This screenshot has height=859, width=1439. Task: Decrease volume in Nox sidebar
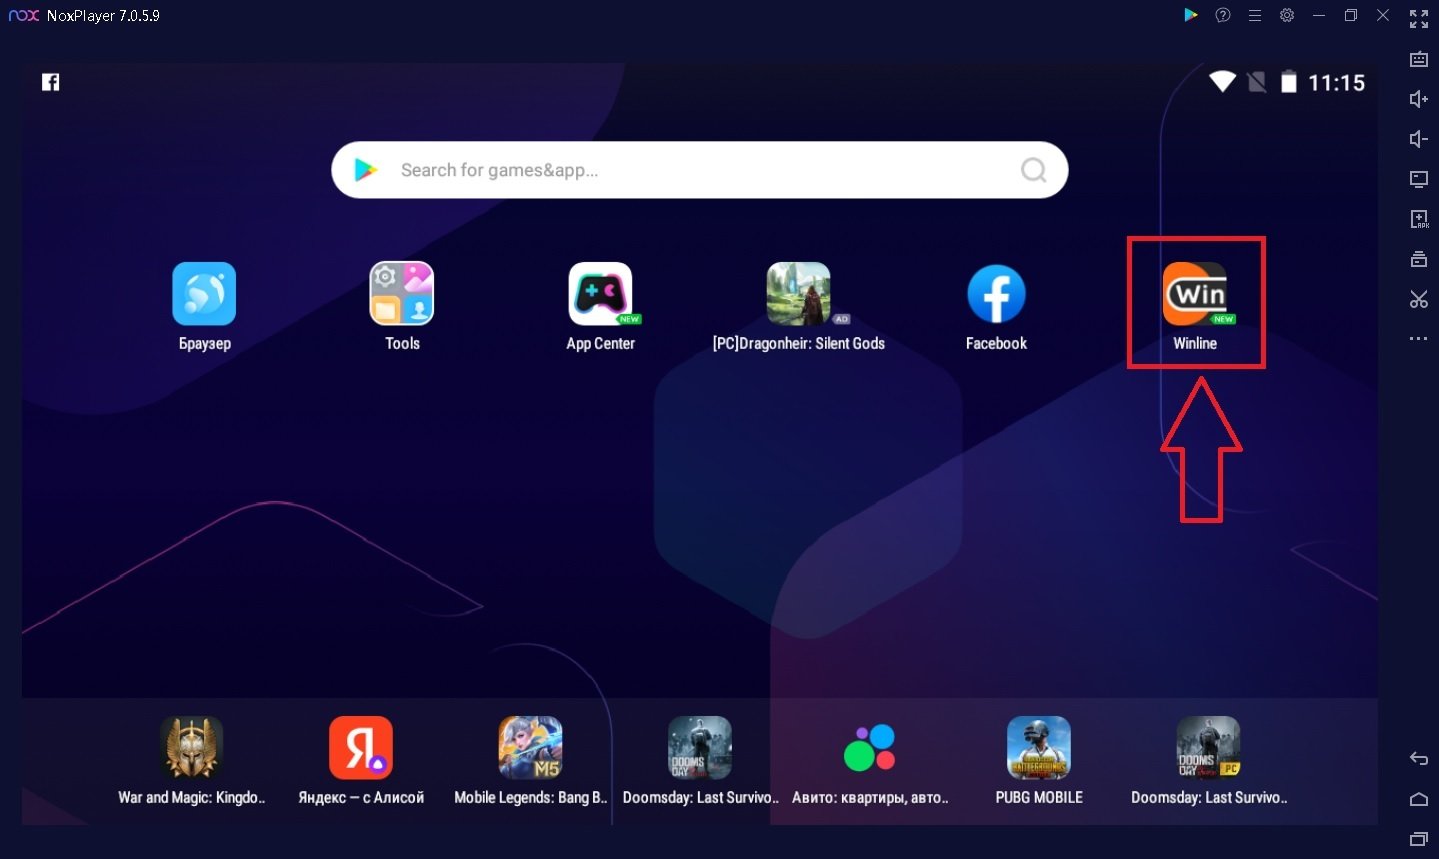[1418, 139]
